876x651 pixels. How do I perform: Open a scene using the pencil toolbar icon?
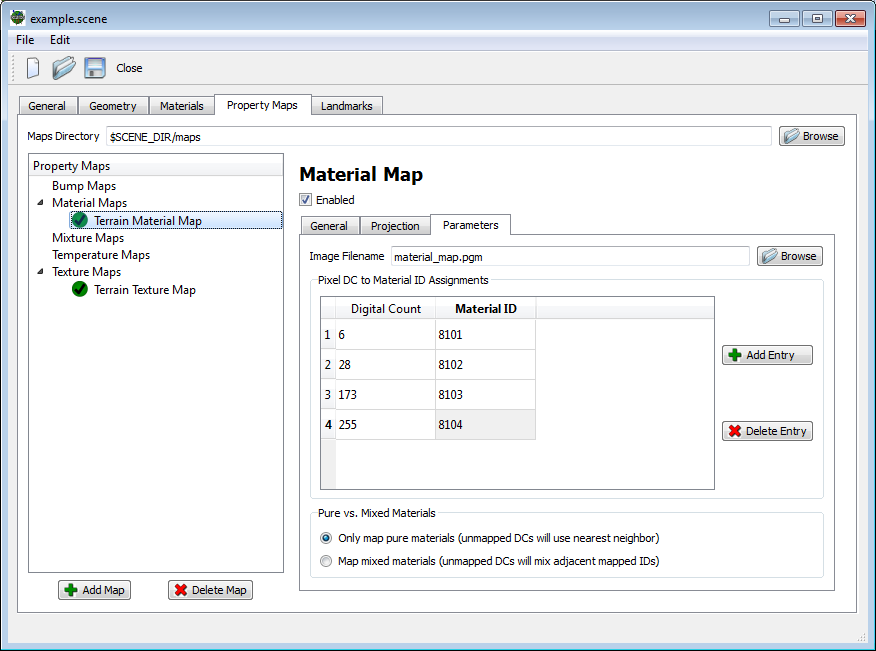(x=63, y=67)
